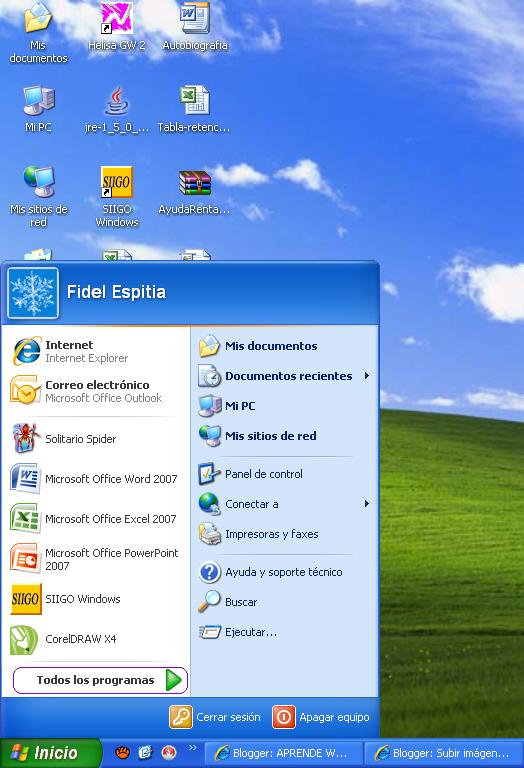Click the green CorelDRAW X4 icon

pyautogui.click(x=24, y=639)
